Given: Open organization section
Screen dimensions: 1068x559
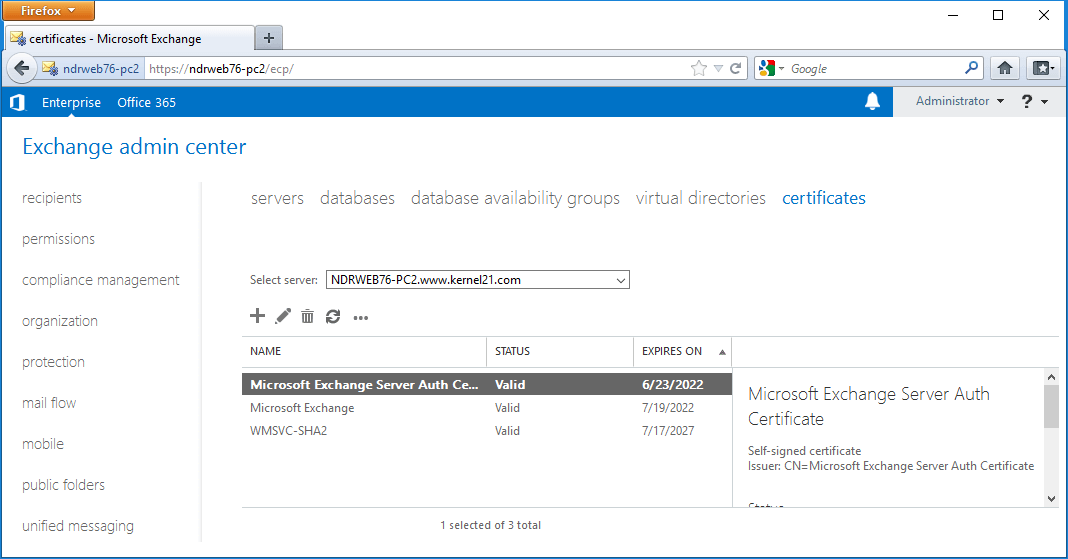Looking at the screenshot, I should [60, 321].
